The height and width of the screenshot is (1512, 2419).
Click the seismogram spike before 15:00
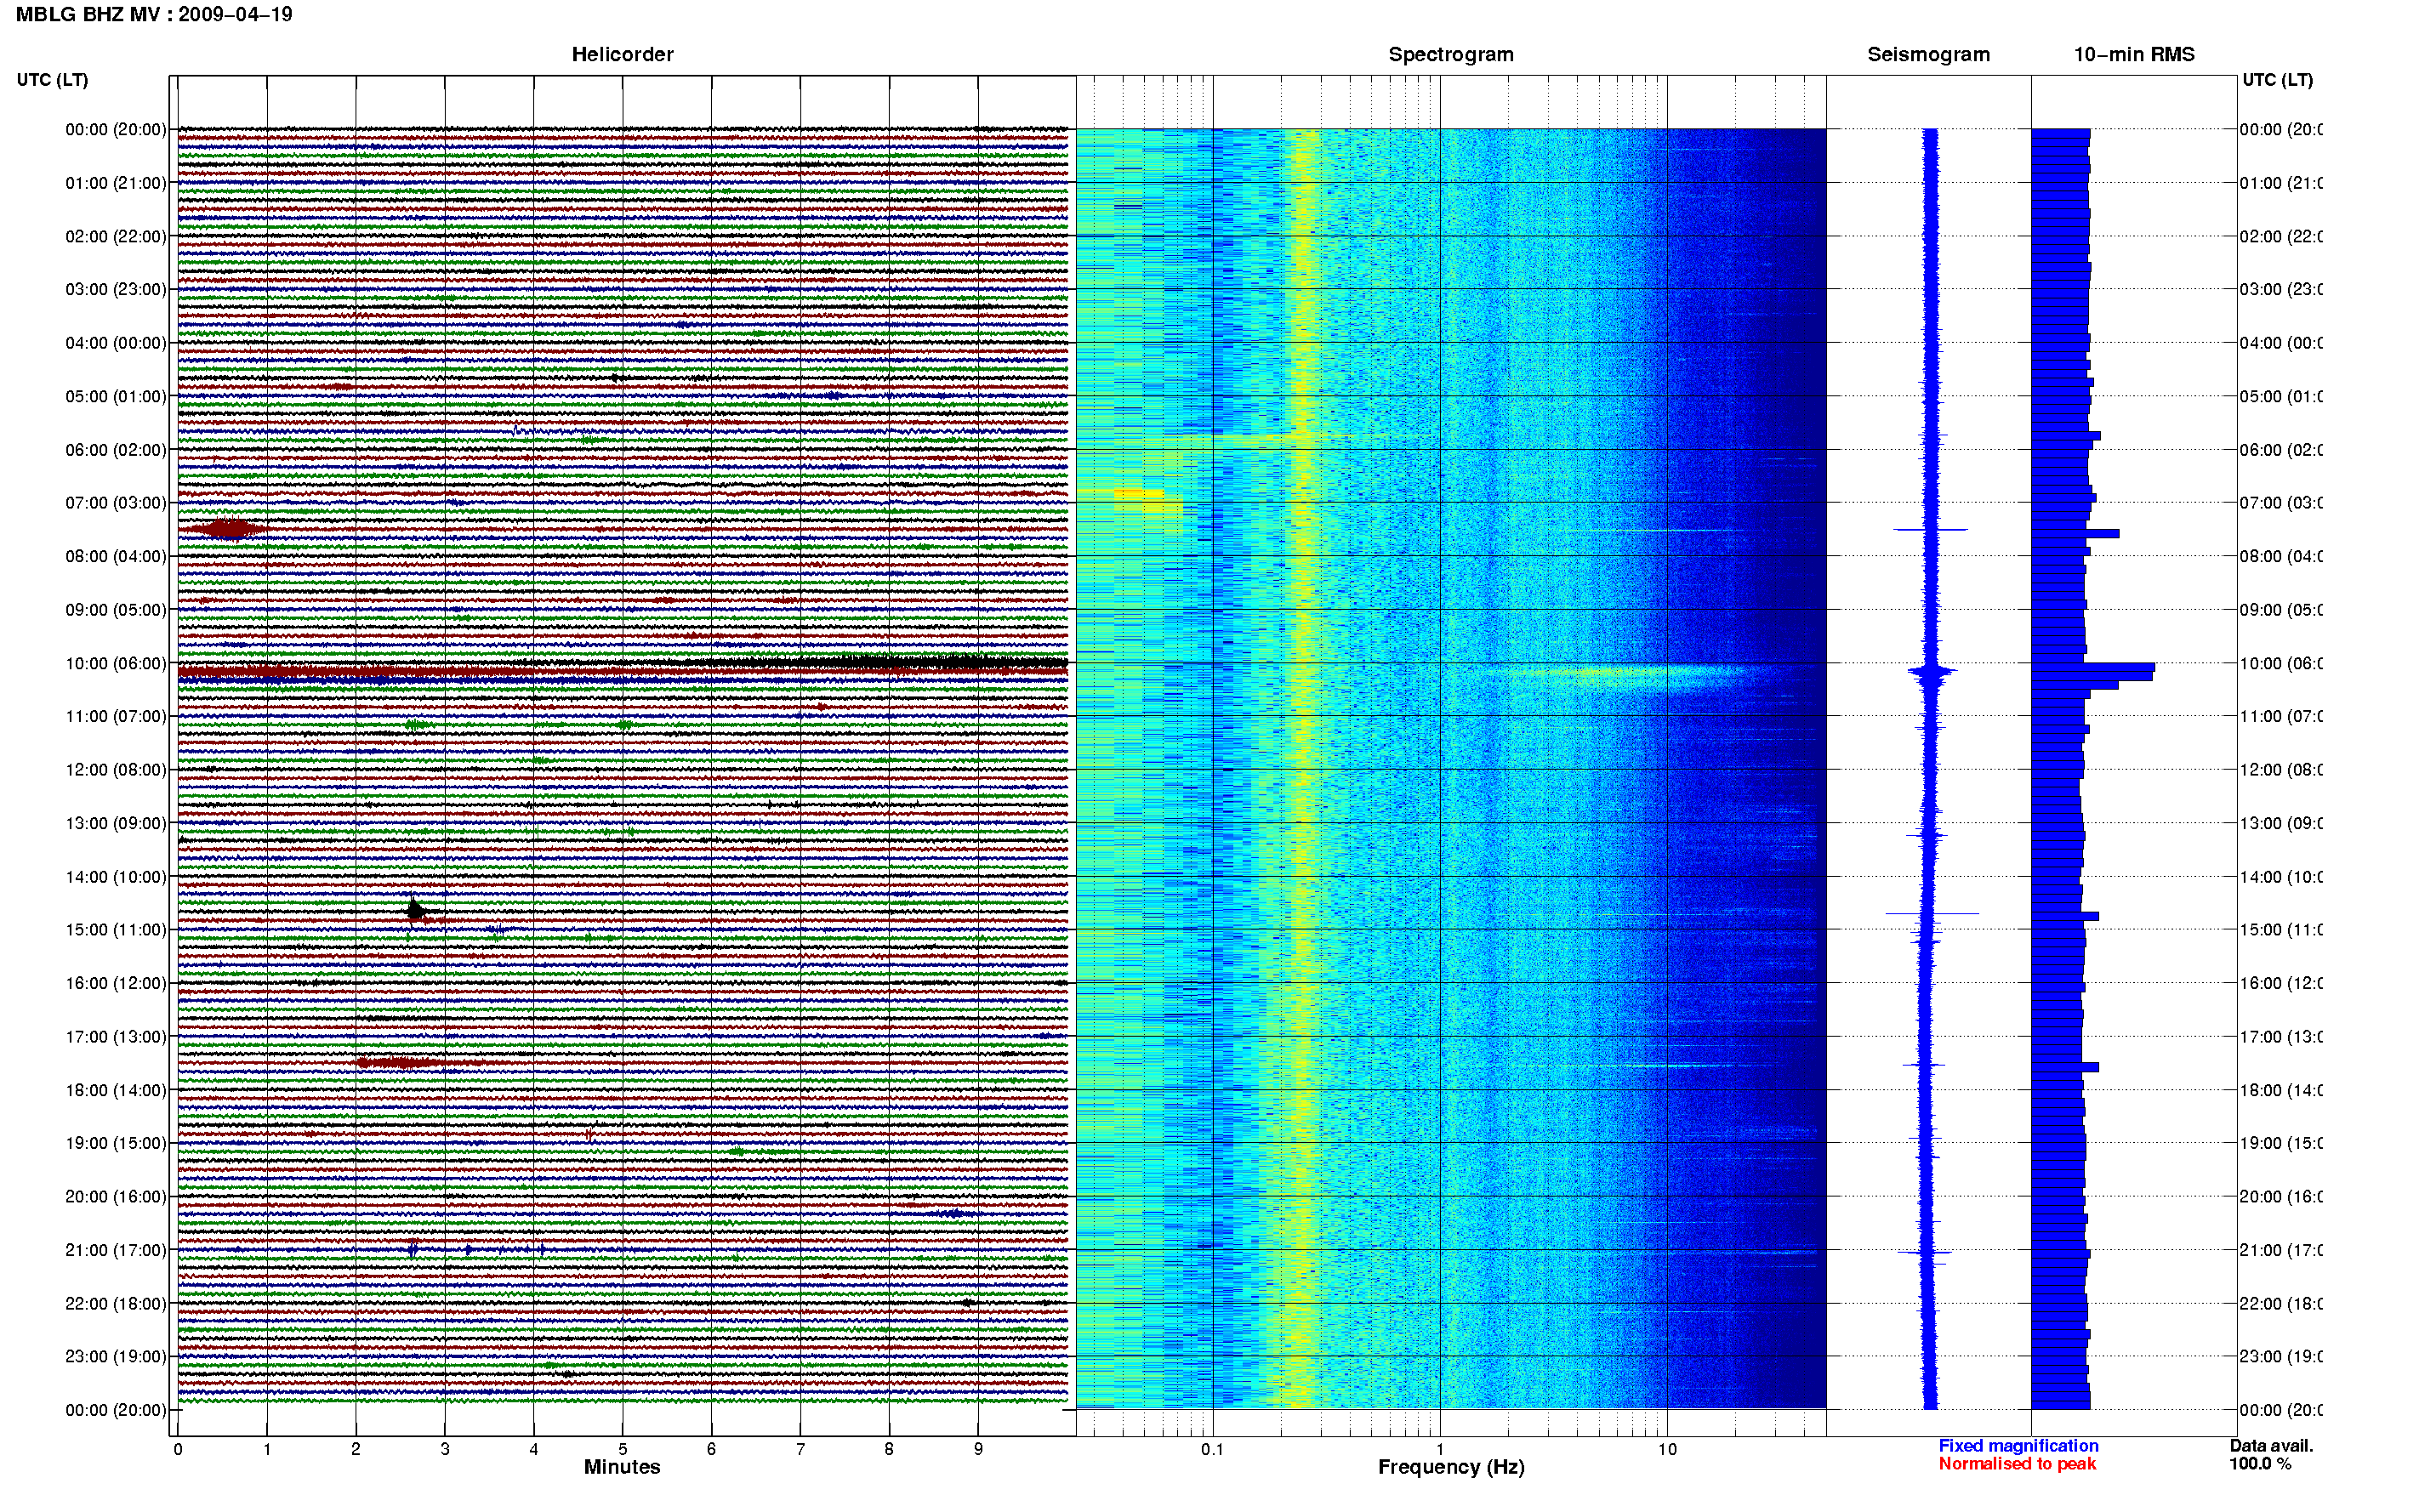(1931, 913)
